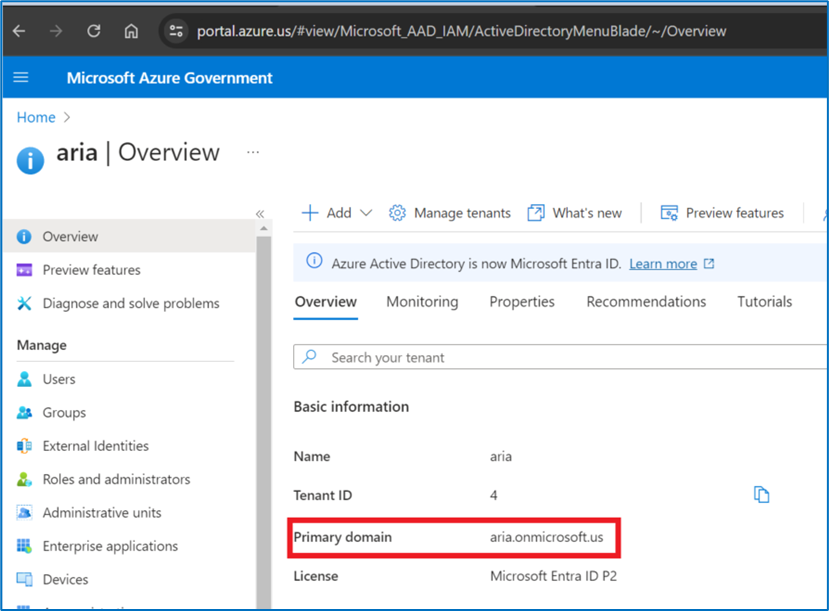Copy the Tenant ID with copy icon
Viewport: 829px width, 611px height.
(761, 495)
